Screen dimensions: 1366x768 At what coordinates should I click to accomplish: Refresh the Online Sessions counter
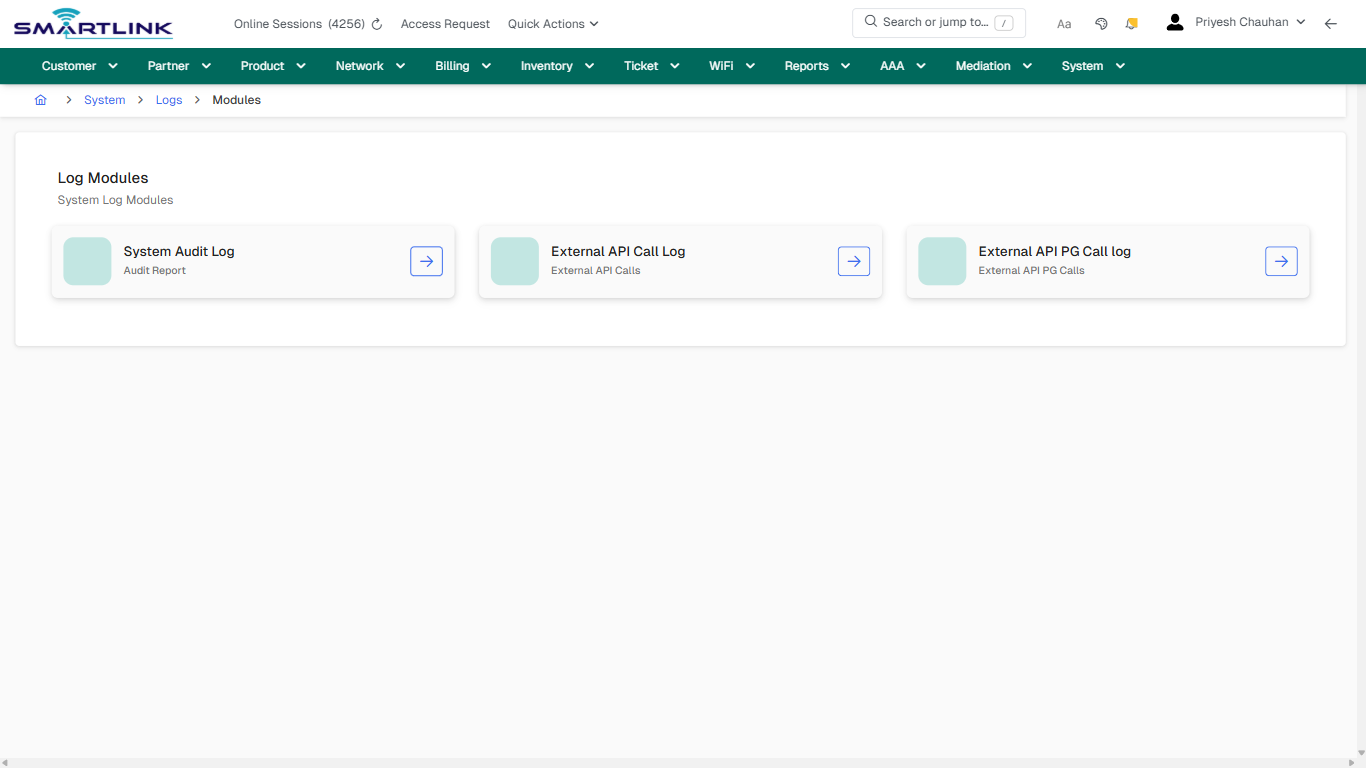[375, 23]
